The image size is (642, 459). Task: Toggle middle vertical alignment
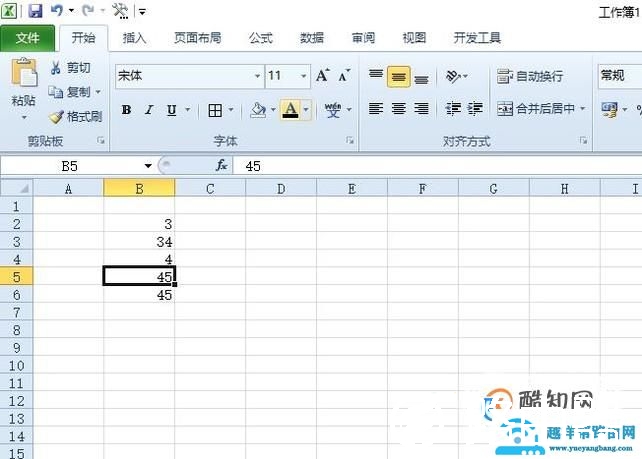(398, 77)
